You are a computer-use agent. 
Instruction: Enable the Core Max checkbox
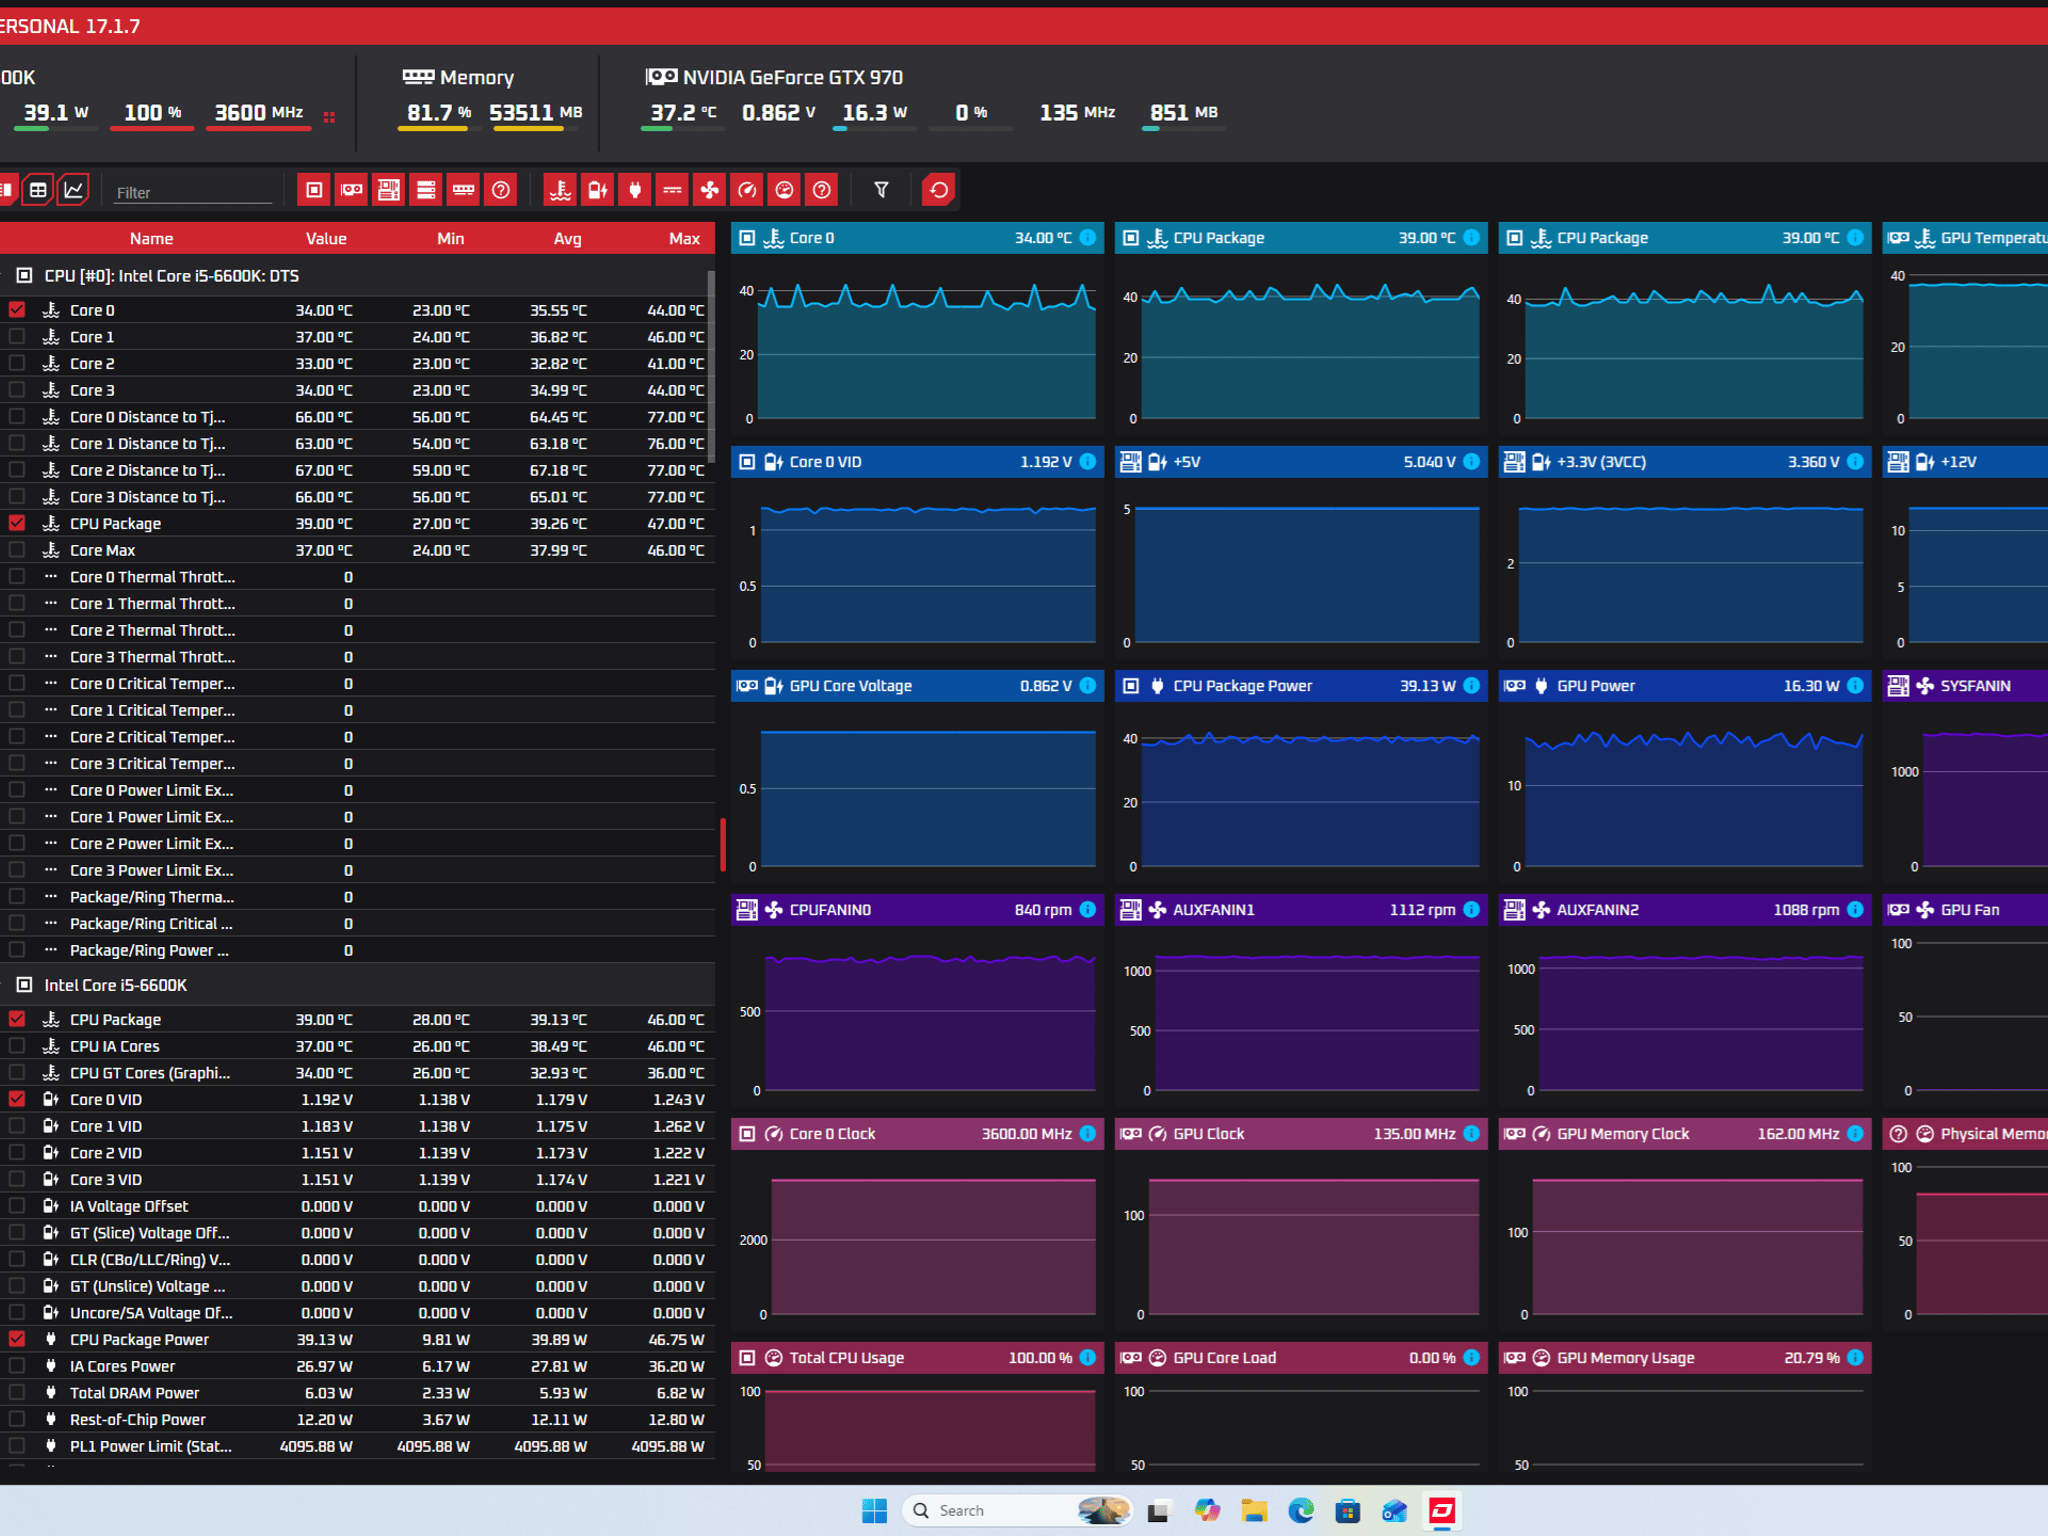(x=17, y=550)
